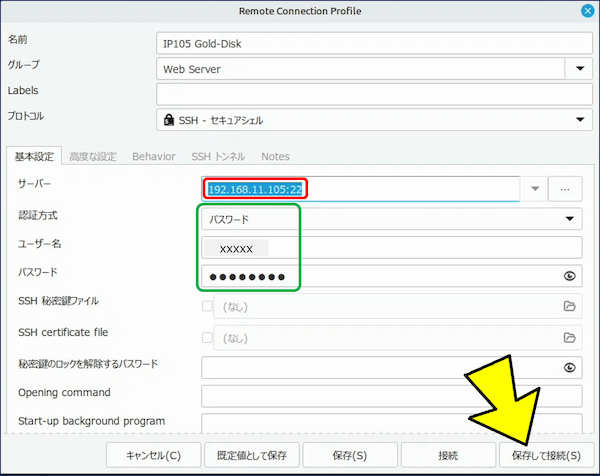The height and width of the screenshot is (476, 600).
Task: Click the profile name field IP105 Gold-Disk
Action: [x=374, y=43]
